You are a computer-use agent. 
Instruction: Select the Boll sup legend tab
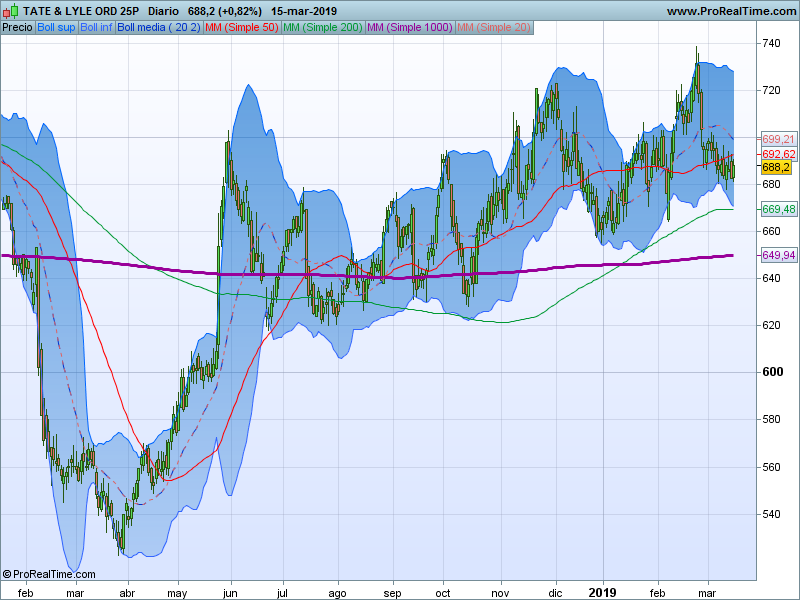click(56, 28)
